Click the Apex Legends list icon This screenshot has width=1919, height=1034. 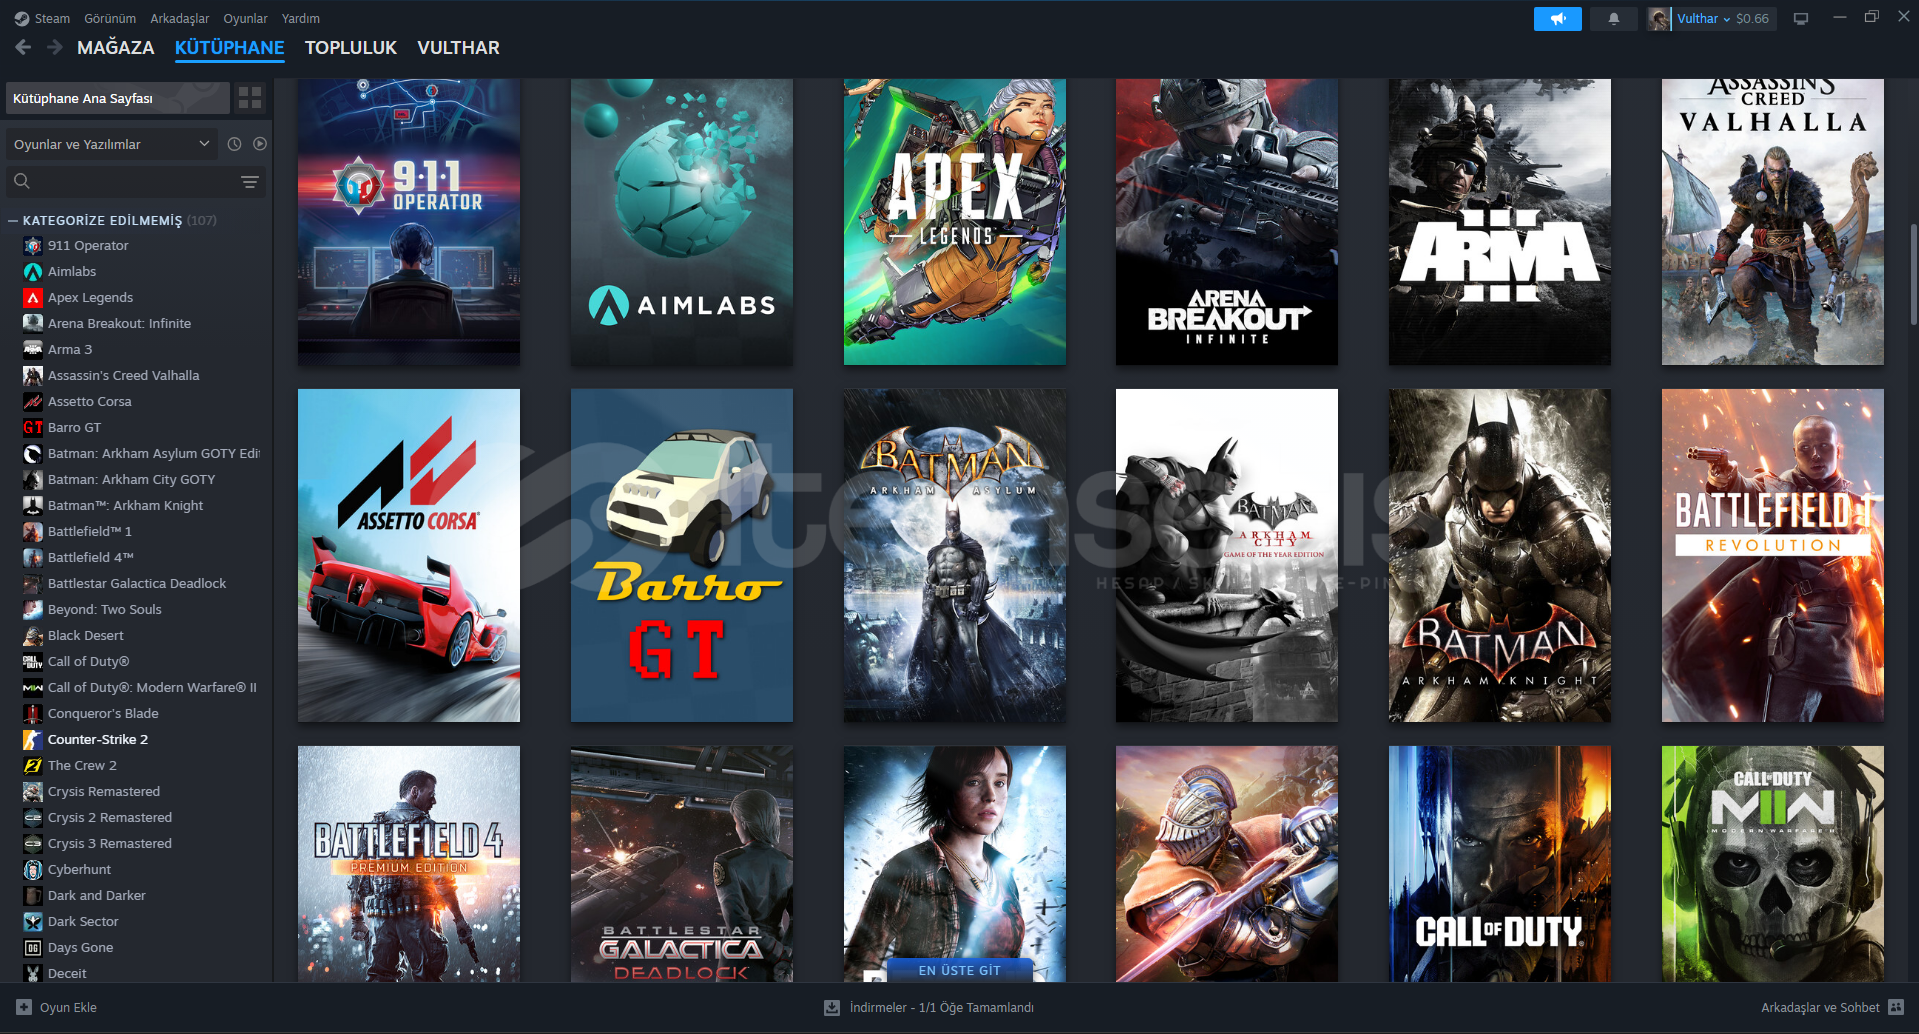[x=33, y=298]
